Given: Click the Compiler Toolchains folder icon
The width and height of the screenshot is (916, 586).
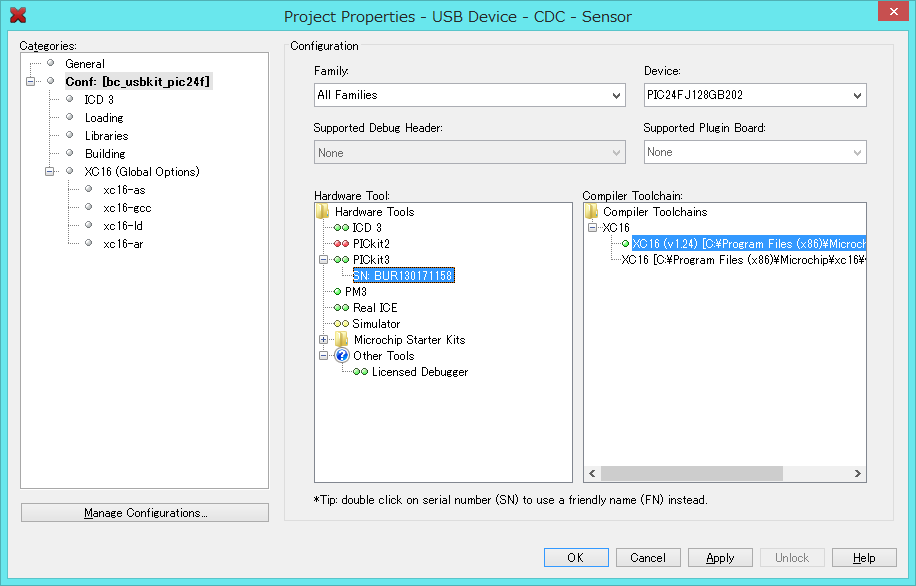Looking at the screenshot, I should [592, 212].
